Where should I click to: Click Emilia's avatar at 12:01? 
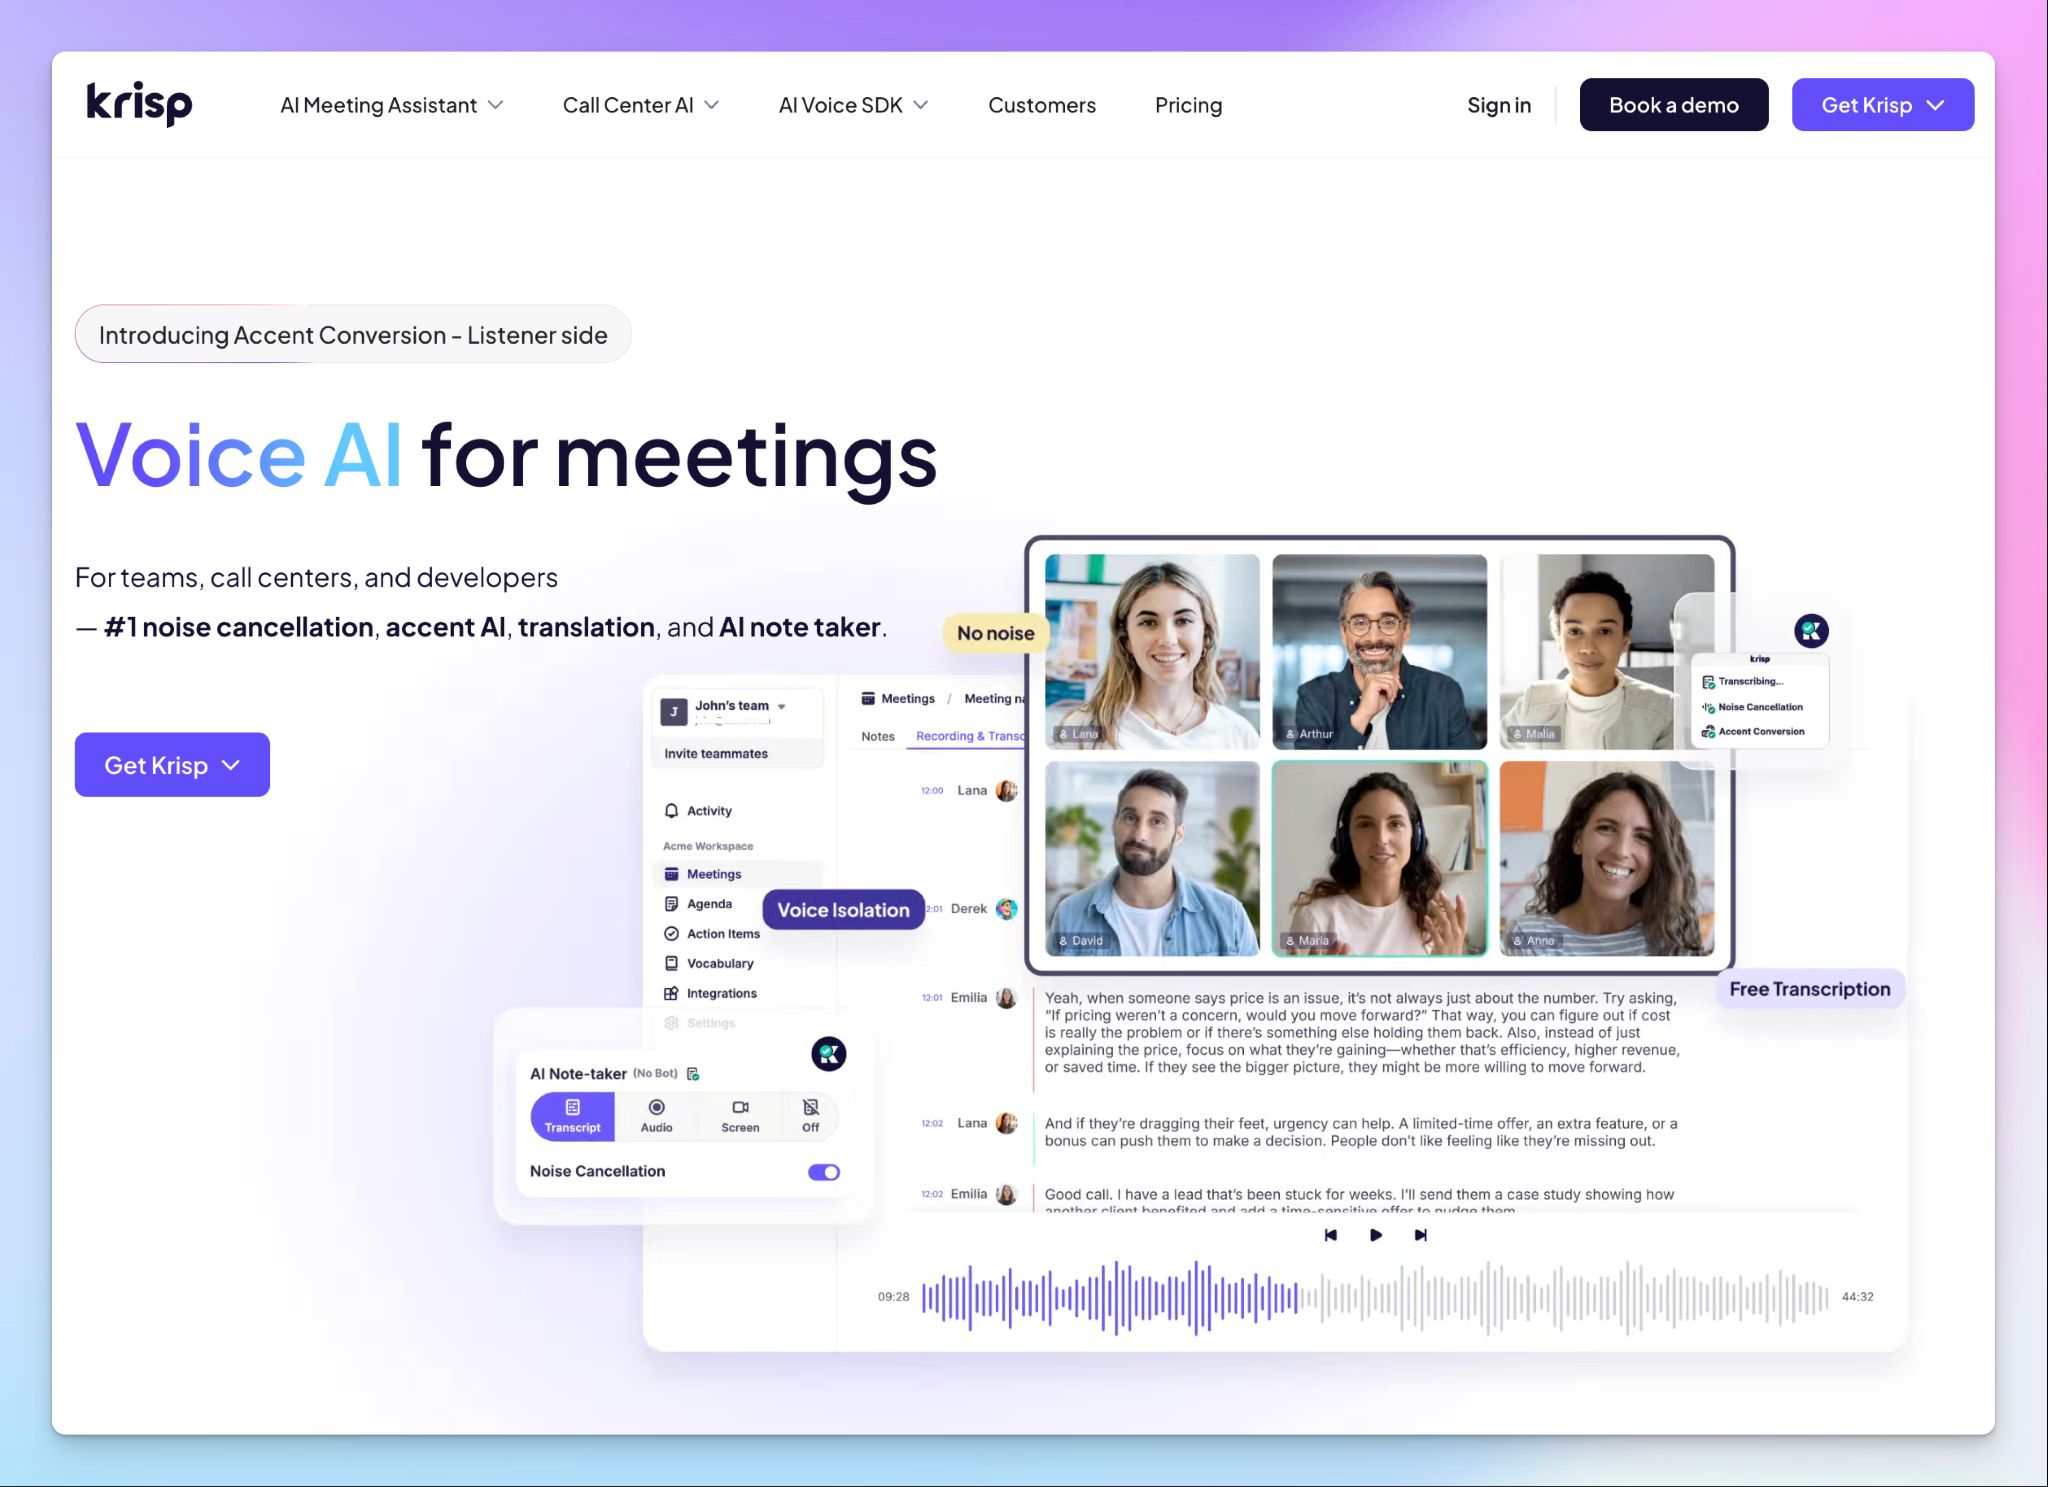(1006, 998)
